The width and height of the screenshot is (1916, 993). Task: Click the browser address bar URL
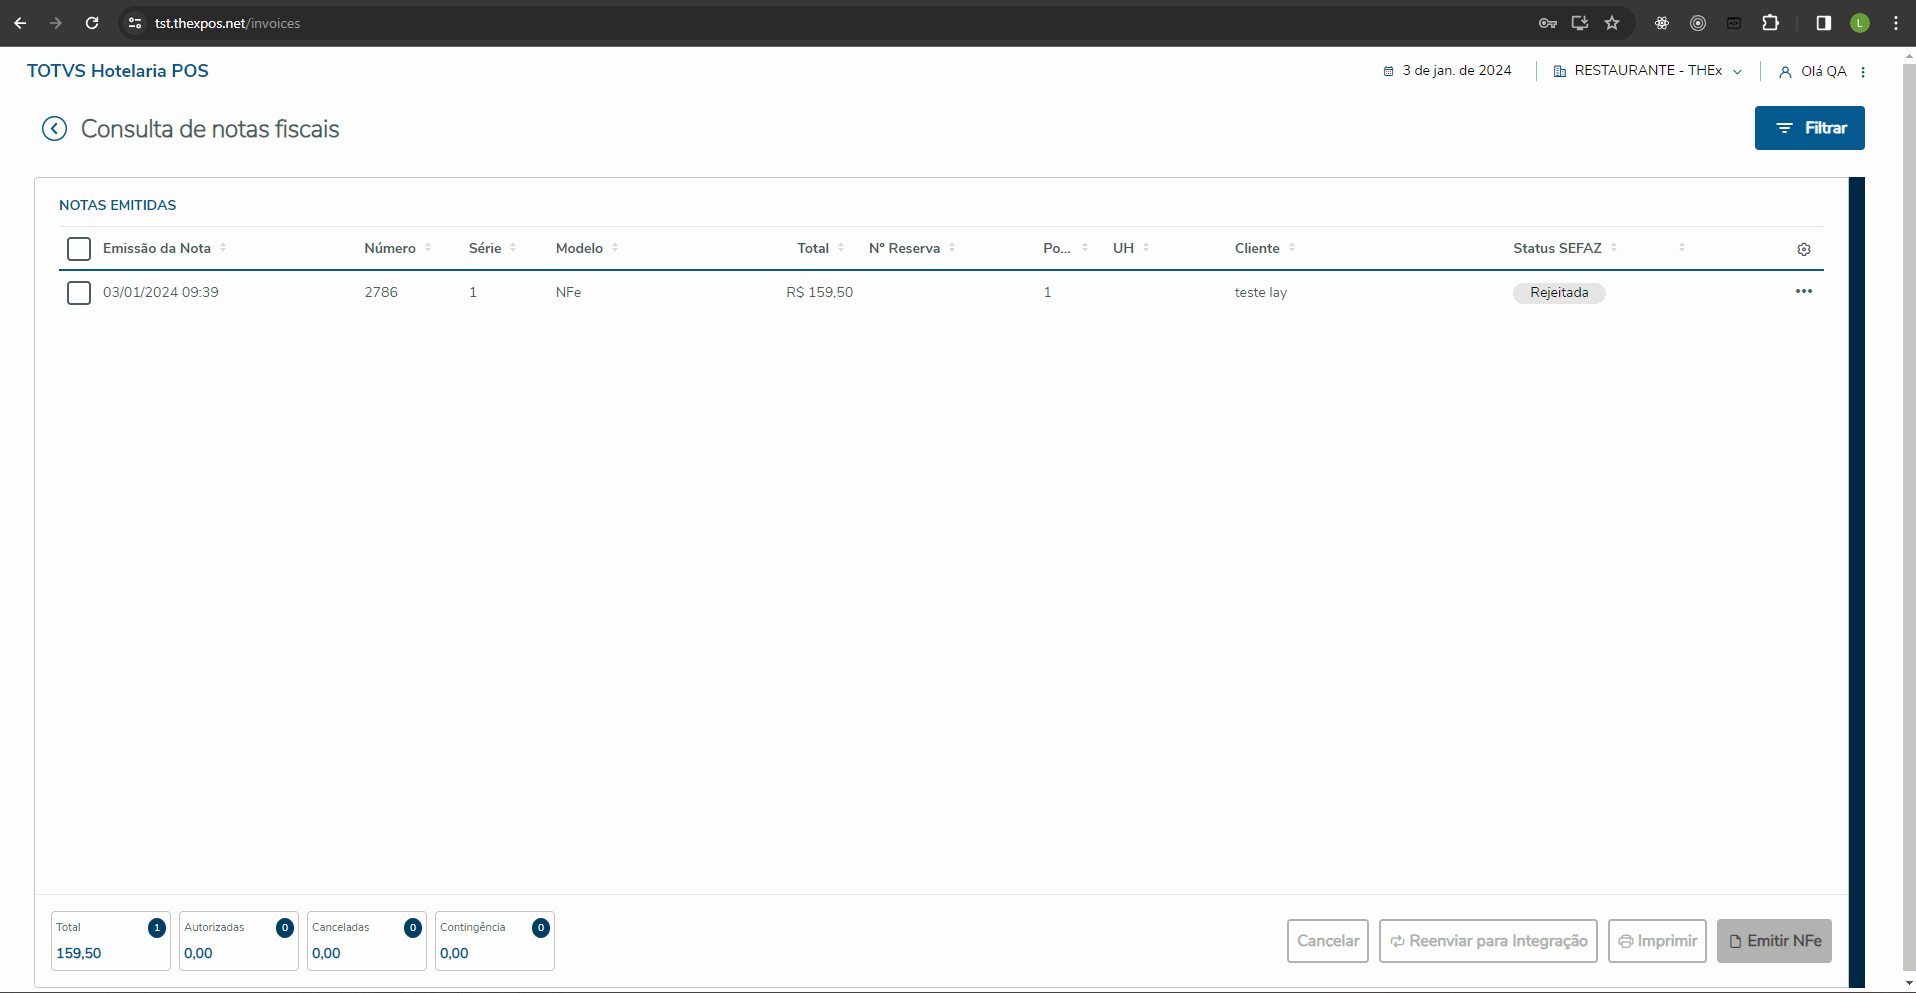tap(227, 23)
